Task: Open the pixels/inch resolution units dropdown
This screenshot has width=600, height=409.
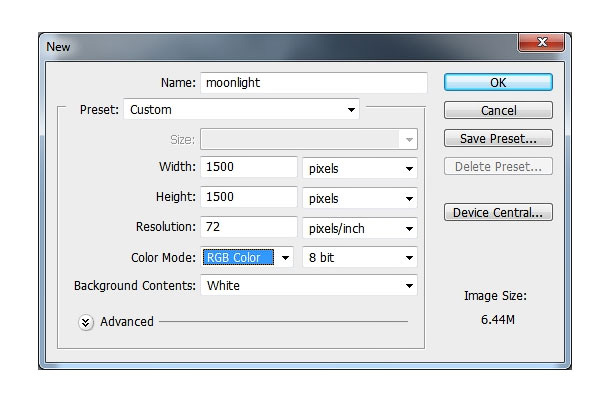Action: pyautogui.click(x=360, y=228)
